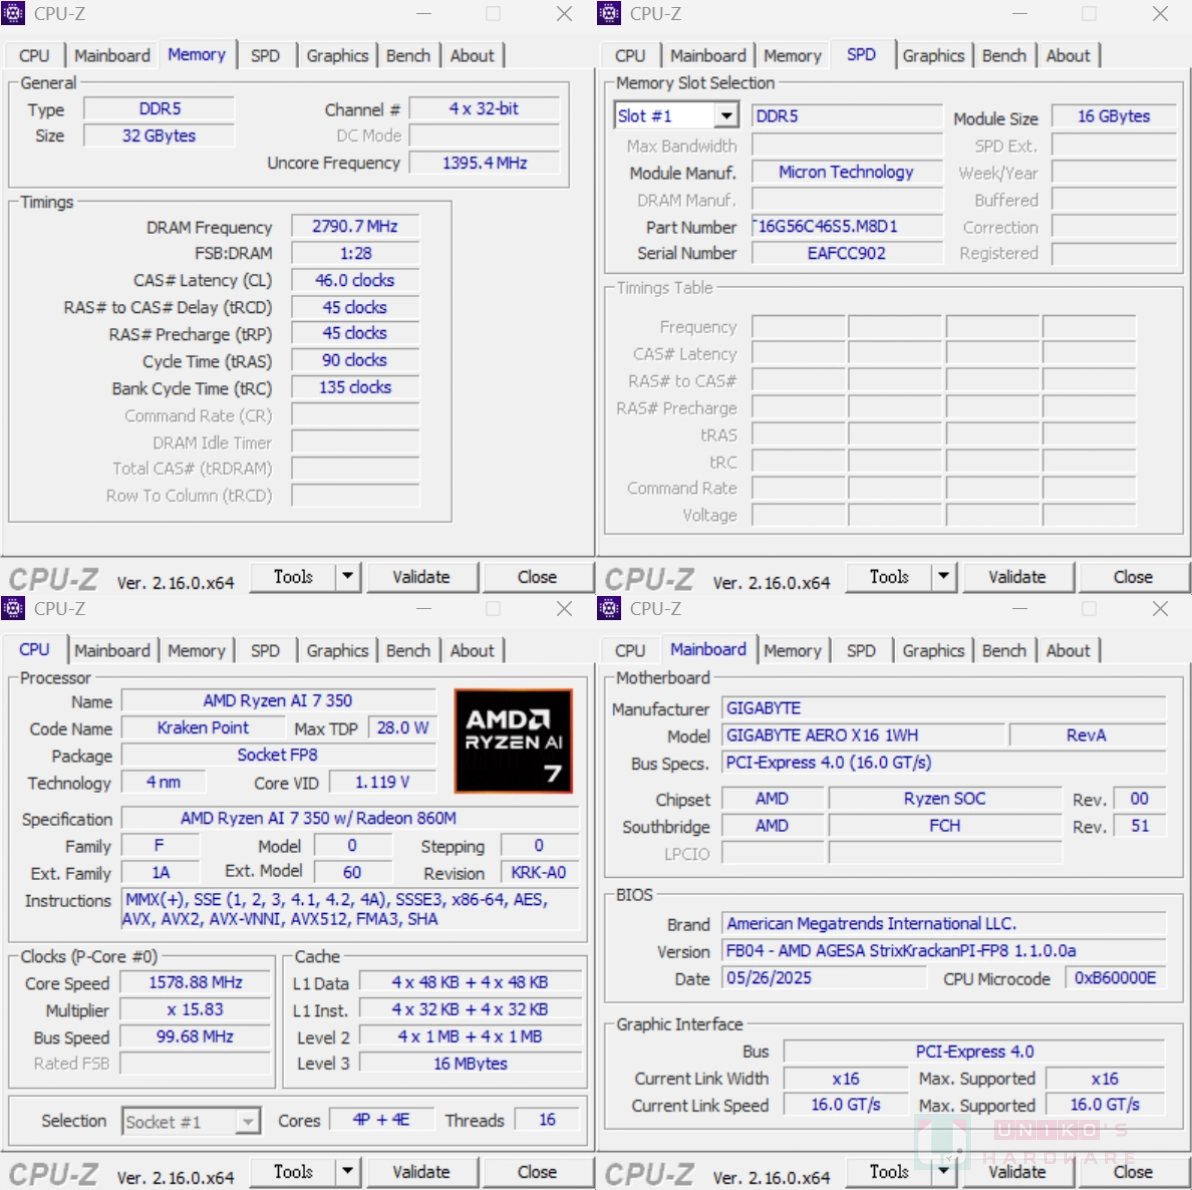Open About tab in SPD window
The image size is (1192, 1190).
pos(1068,56)
